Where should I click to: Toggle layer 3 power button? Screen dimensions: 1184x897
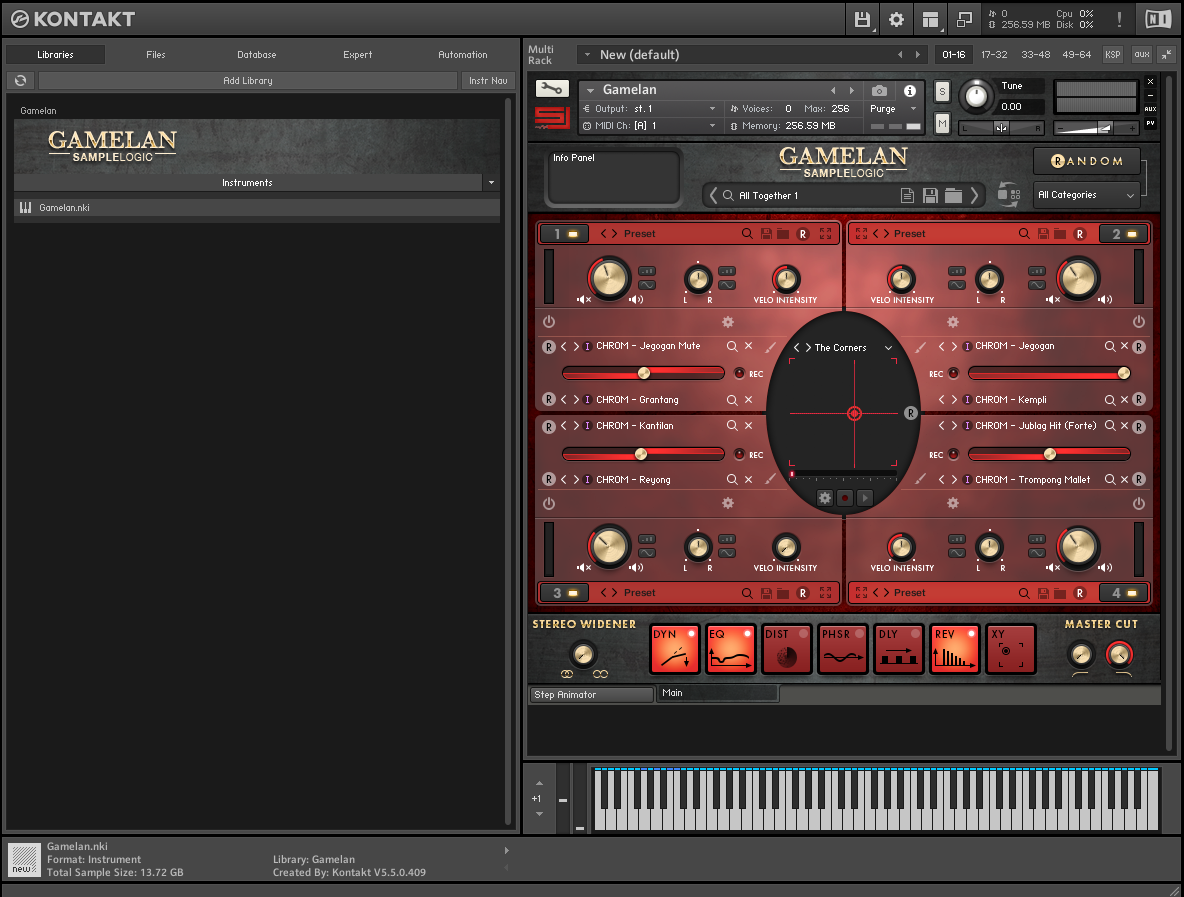pyautogui.click(x=549, y=503)
